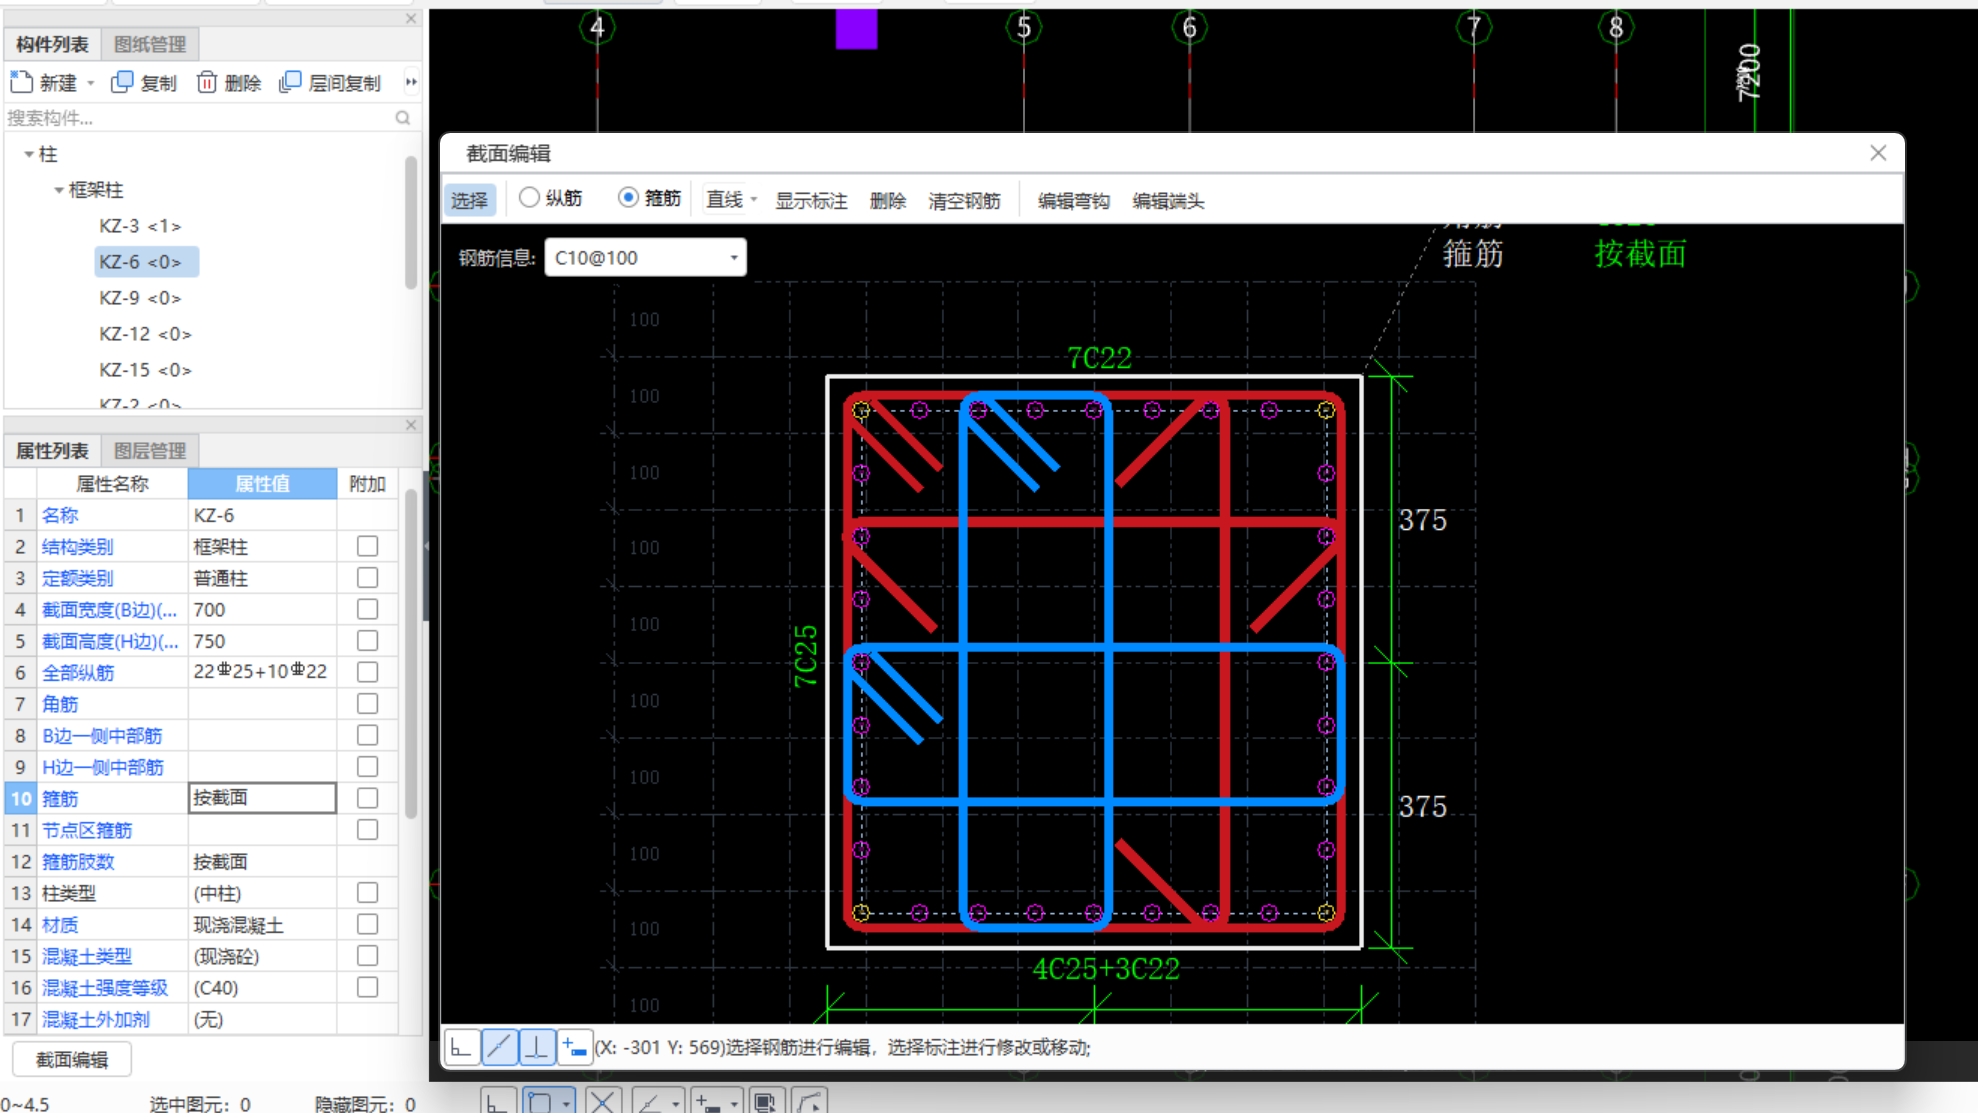Click the 选择 tool in section editor
Image resolution: width=1978 pixels, height=1113 pixels.
coord(469,200)
